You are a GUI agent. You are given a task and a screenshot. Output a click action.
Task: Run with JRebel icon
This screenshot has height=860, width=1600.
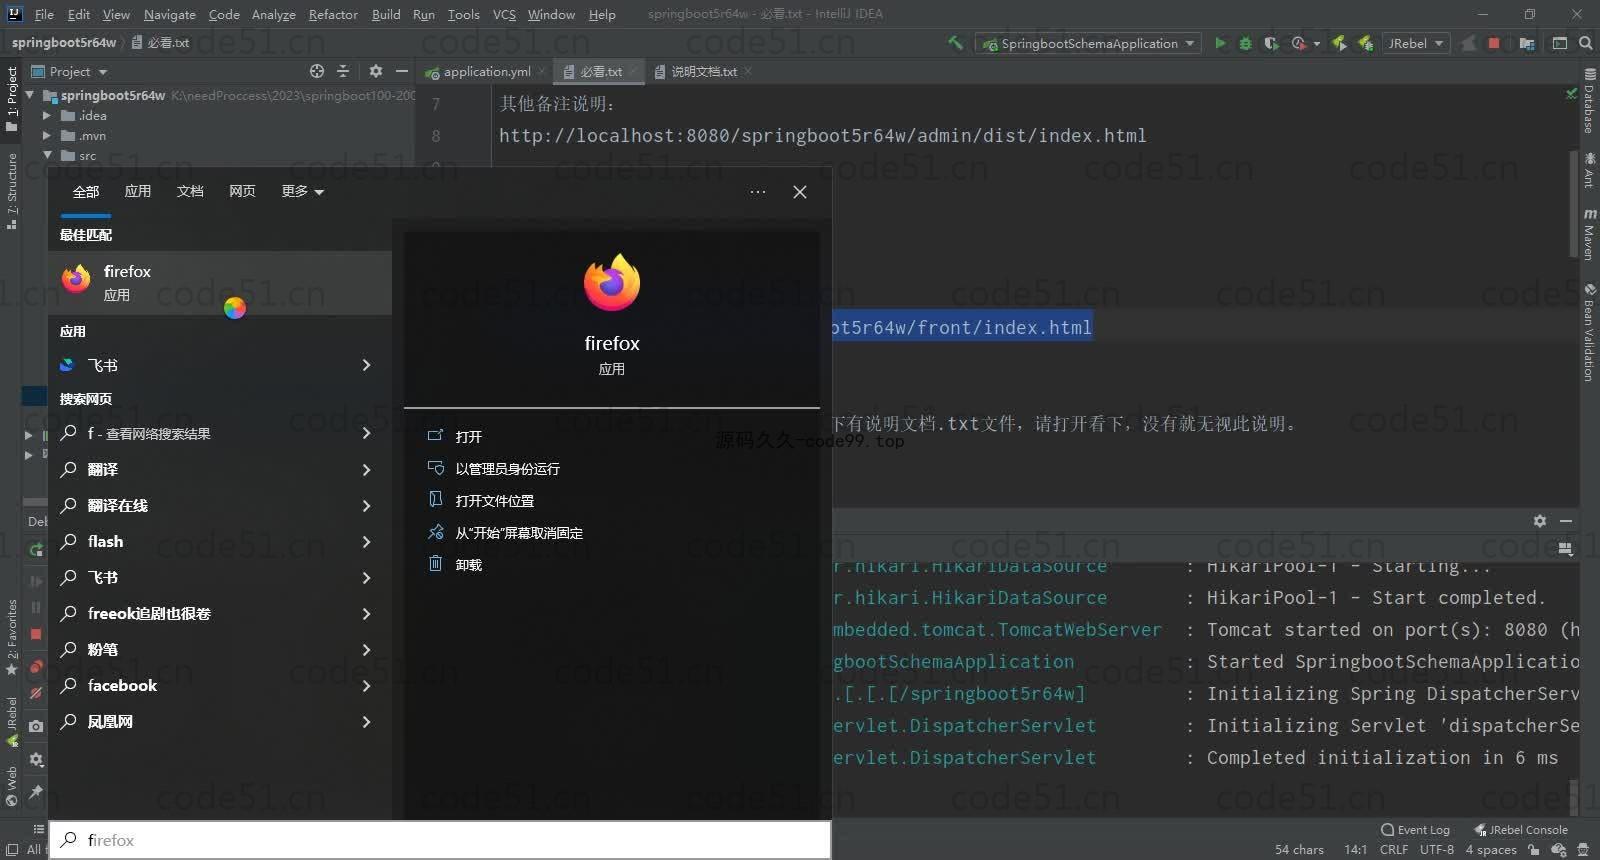[1339, 43]
